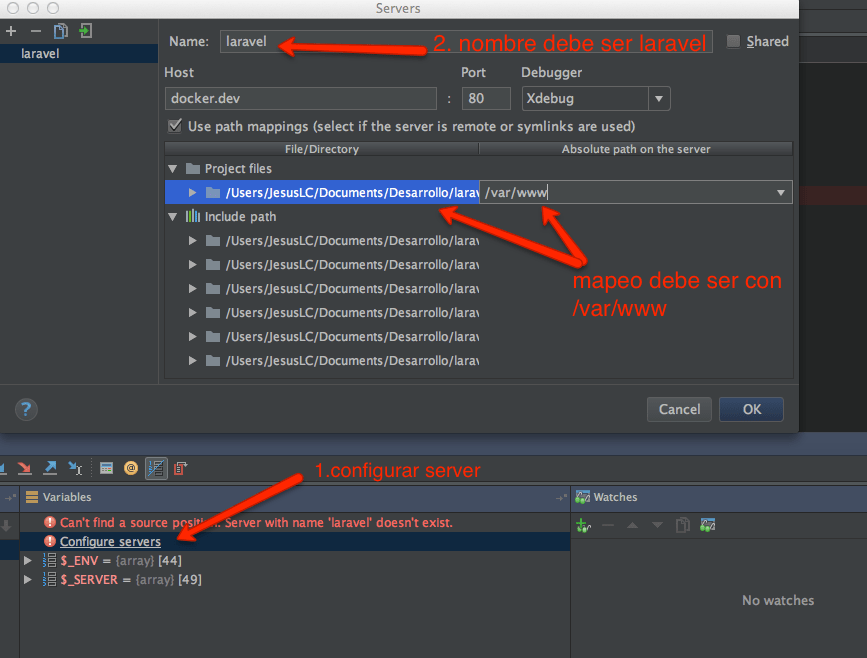Open the Evaluate Expression calculator icon
Image resolution: width=867 pixels, height=658 pixels.
click(106, 468)
